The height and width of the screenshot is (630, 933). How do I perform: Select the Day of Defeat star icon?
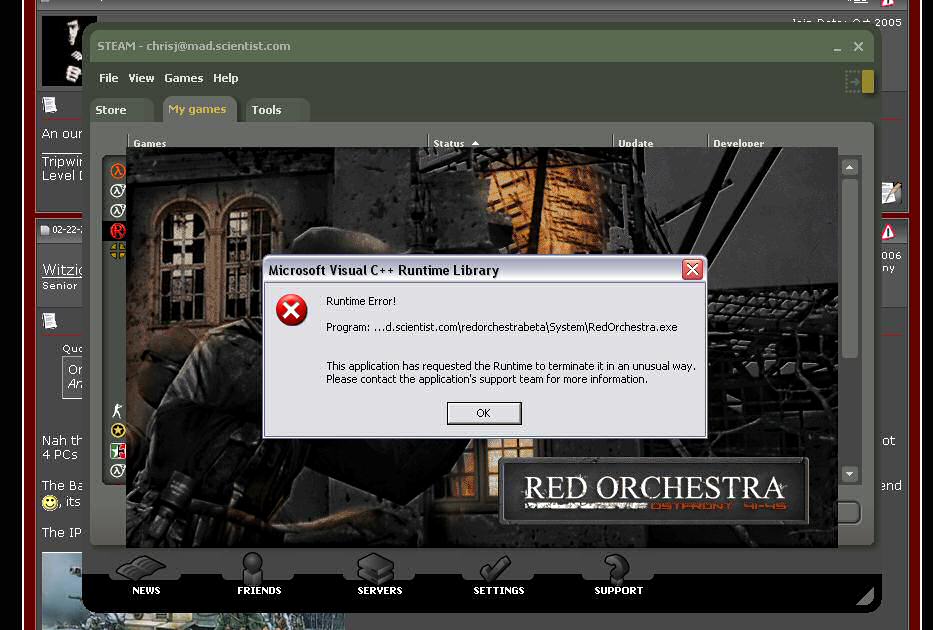point(118,431)
